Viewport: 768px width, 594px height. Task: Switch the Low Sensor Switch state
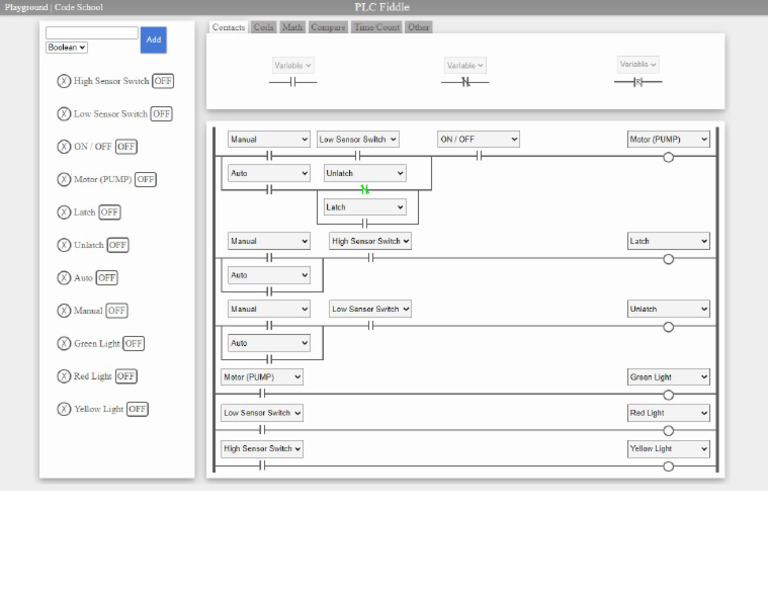point(161,114)
